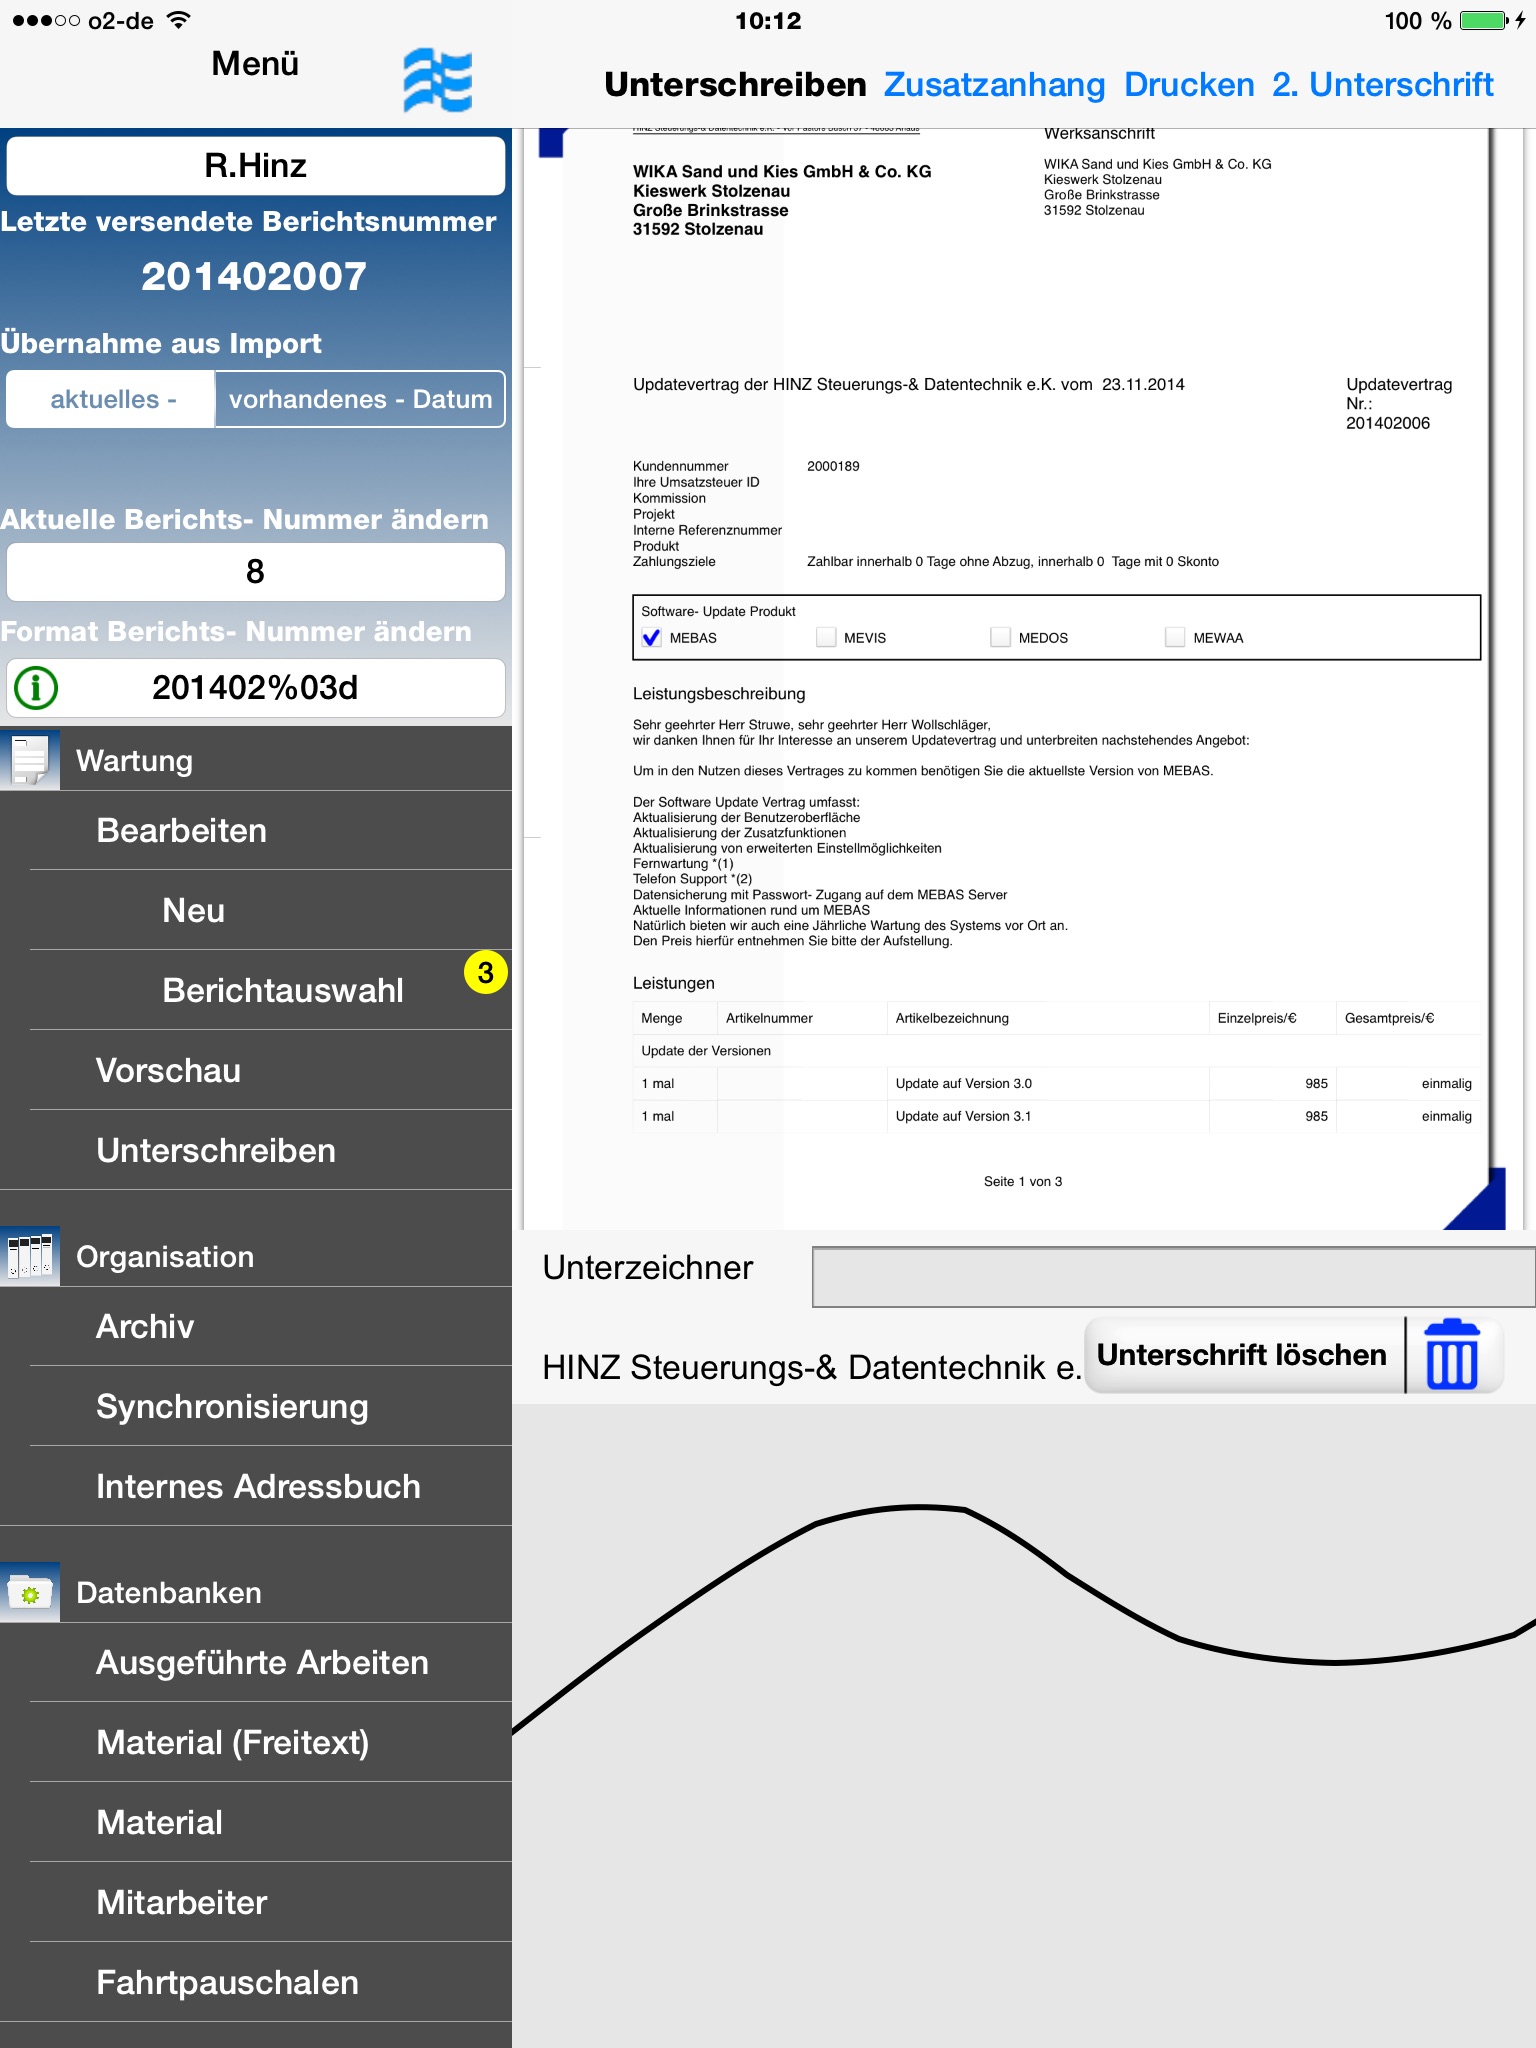Toggle the MEBAS checkbox
The image size is (1536, 2048).
pyautogui.click(x=651, y=637)
